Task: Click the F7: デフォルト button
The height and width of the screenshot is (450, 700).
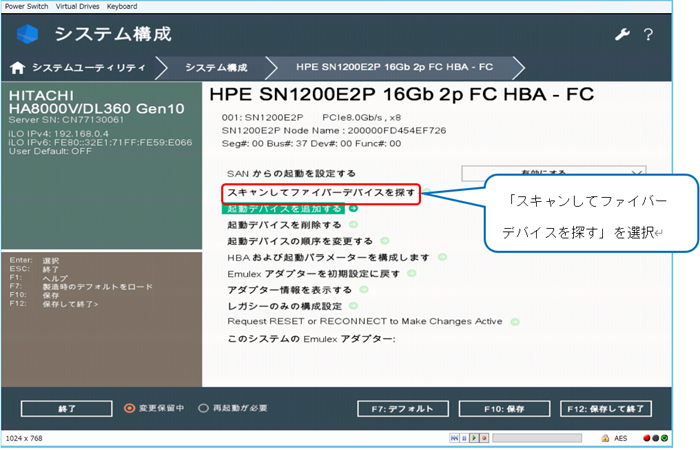Action: [x=403, y=408]
